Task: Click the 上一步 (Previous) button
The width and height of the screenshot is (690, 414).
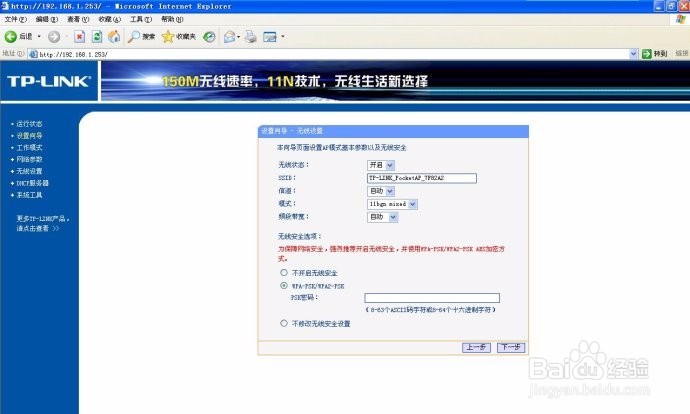Action: 476,347
